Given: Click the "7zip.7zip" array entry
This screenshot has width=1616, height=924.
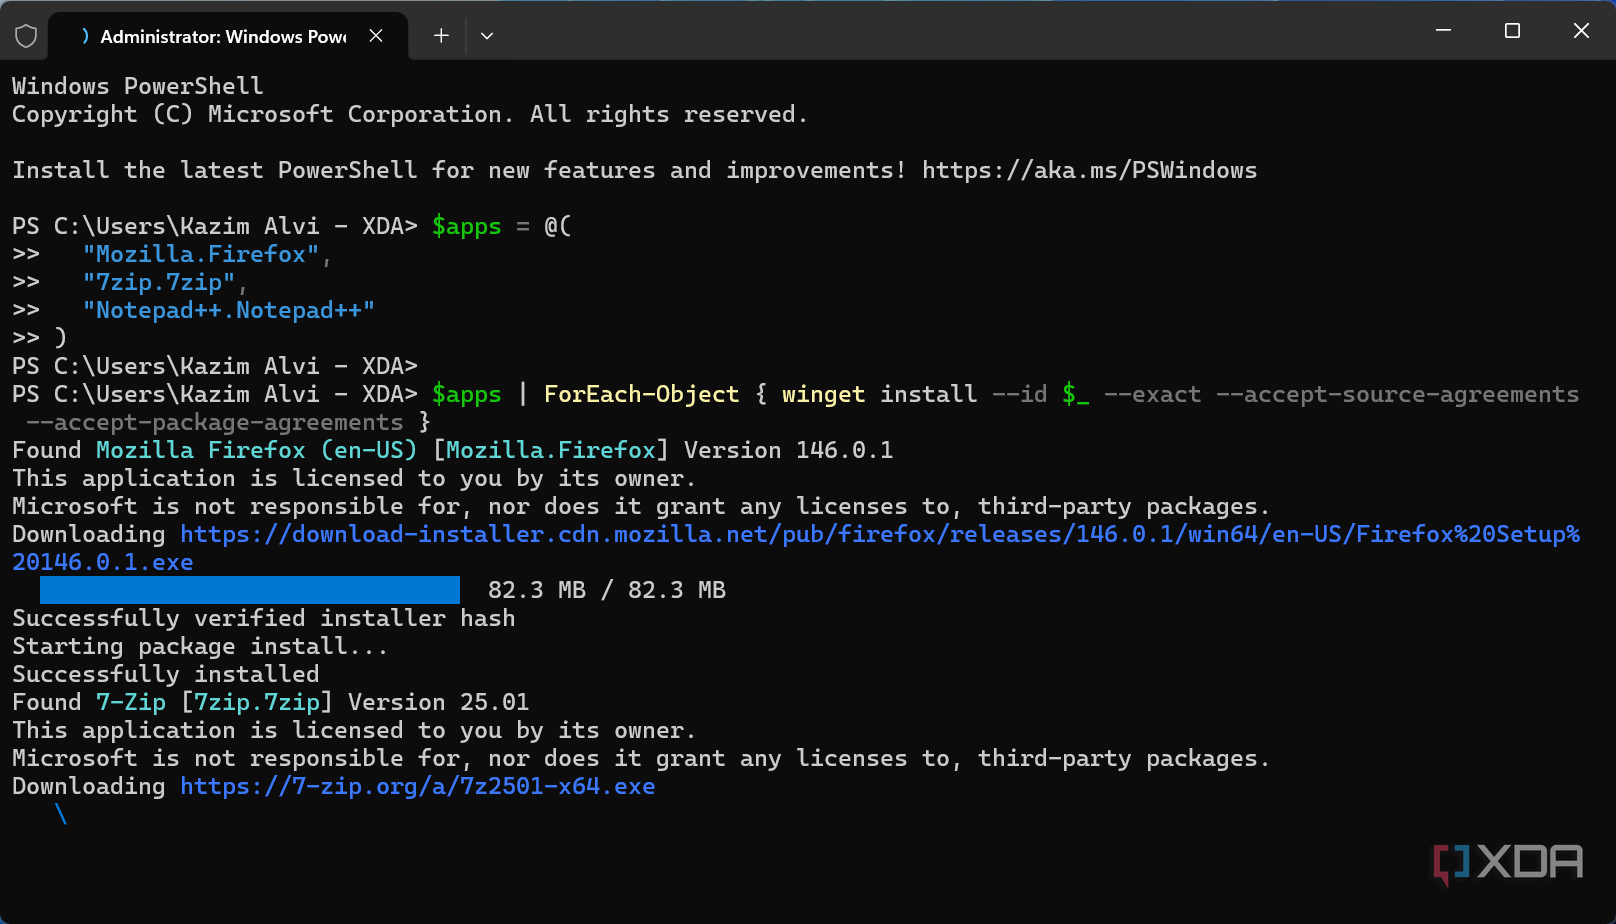Looking at the screenshot, I should point(159,282).
